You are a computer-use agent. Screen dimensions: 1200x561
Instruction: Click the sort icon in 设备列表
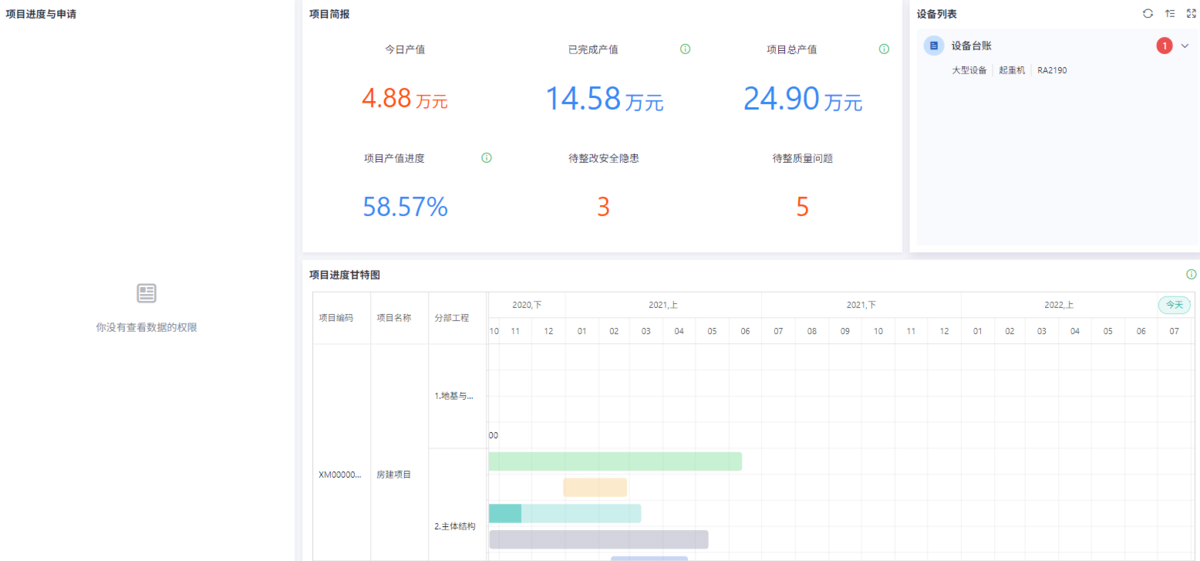click(1169, 14)
